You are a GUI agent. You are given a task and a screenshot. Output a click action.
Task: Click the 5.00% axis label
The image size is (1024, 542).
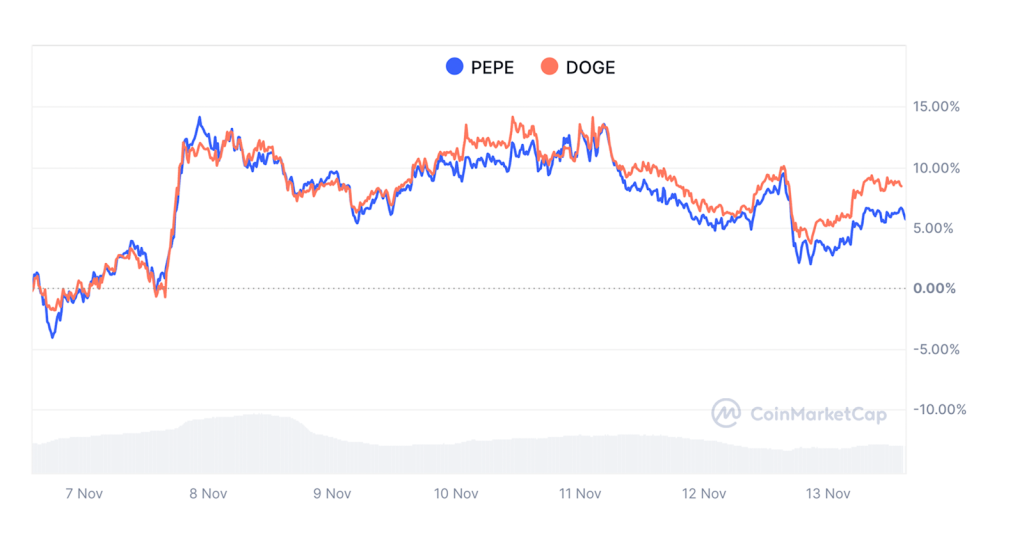939,228
